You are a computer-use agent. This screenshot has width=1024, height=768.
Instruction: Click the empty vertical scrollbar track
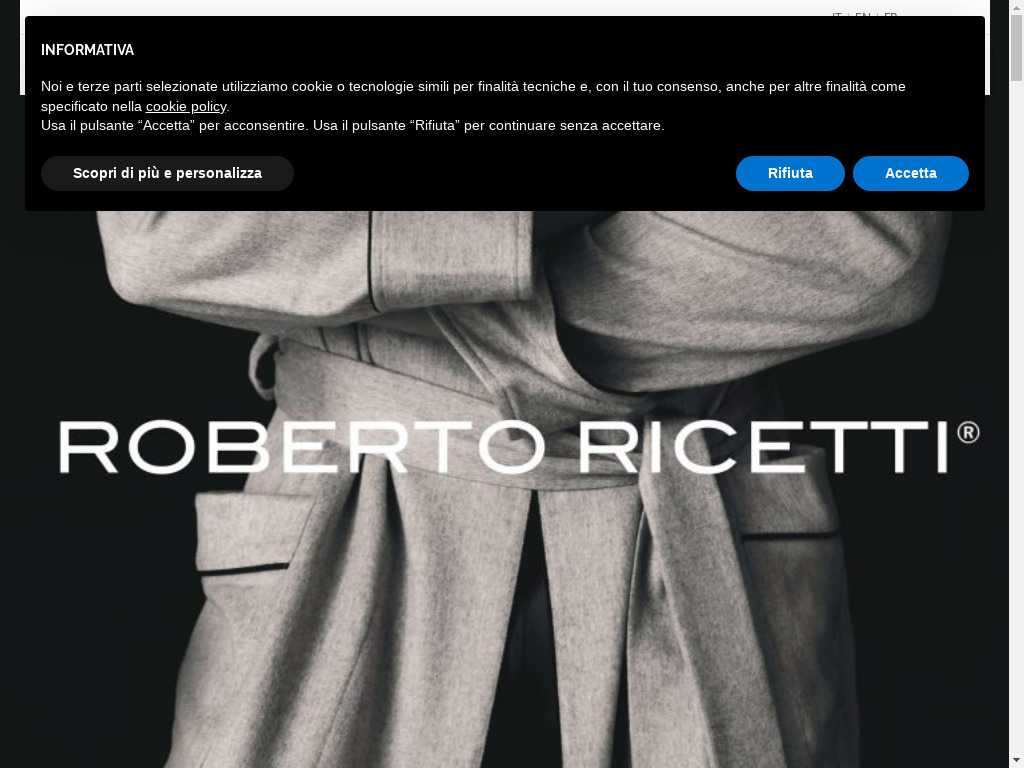pyautogui.click(x=1016, y=418)
